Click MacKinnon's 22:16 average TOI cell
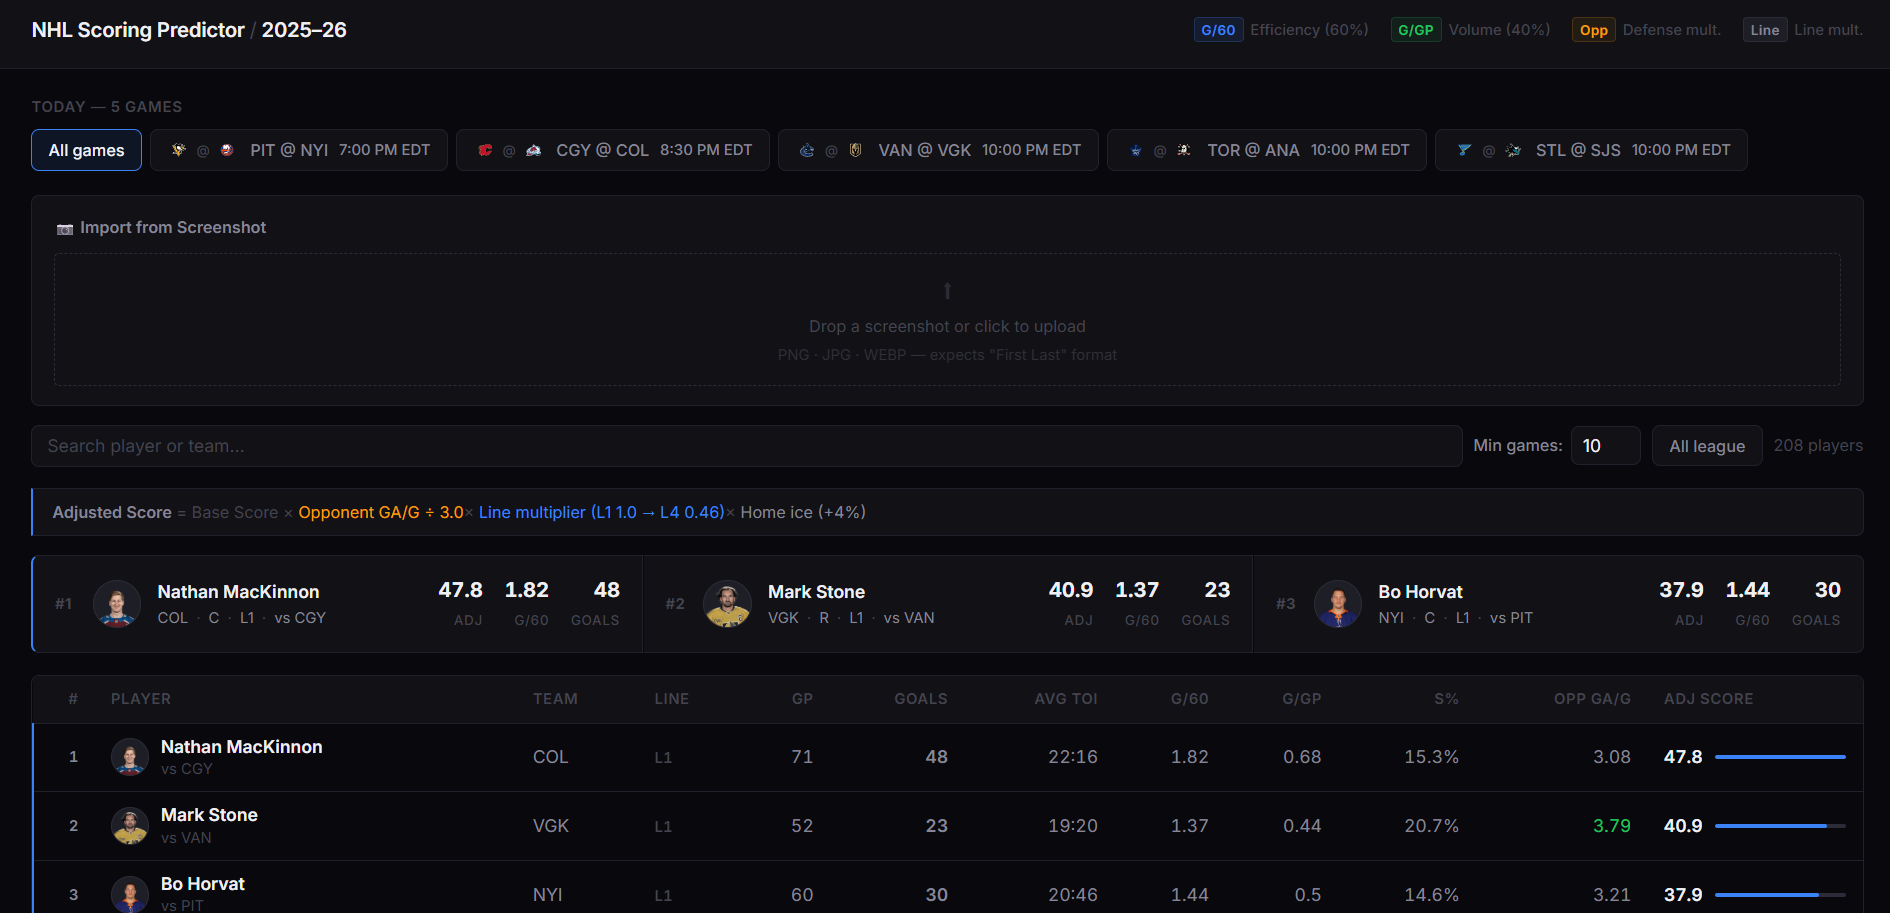Screen dimensions: 1890x913 click(x=1072, y=757)
